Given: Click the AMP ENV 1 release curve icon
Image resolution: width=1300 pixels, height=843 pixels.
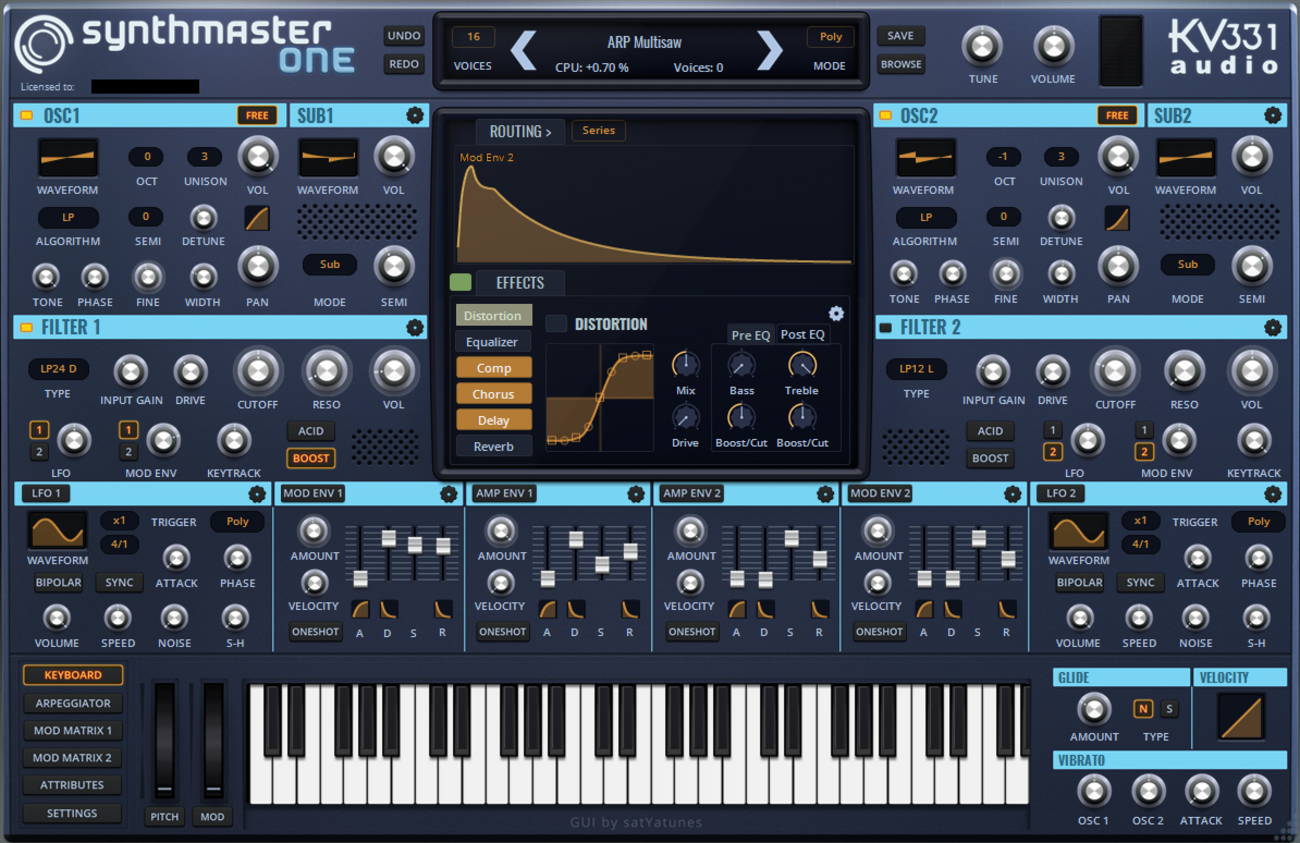Looking at the screenshot, I should coord(630,608).
